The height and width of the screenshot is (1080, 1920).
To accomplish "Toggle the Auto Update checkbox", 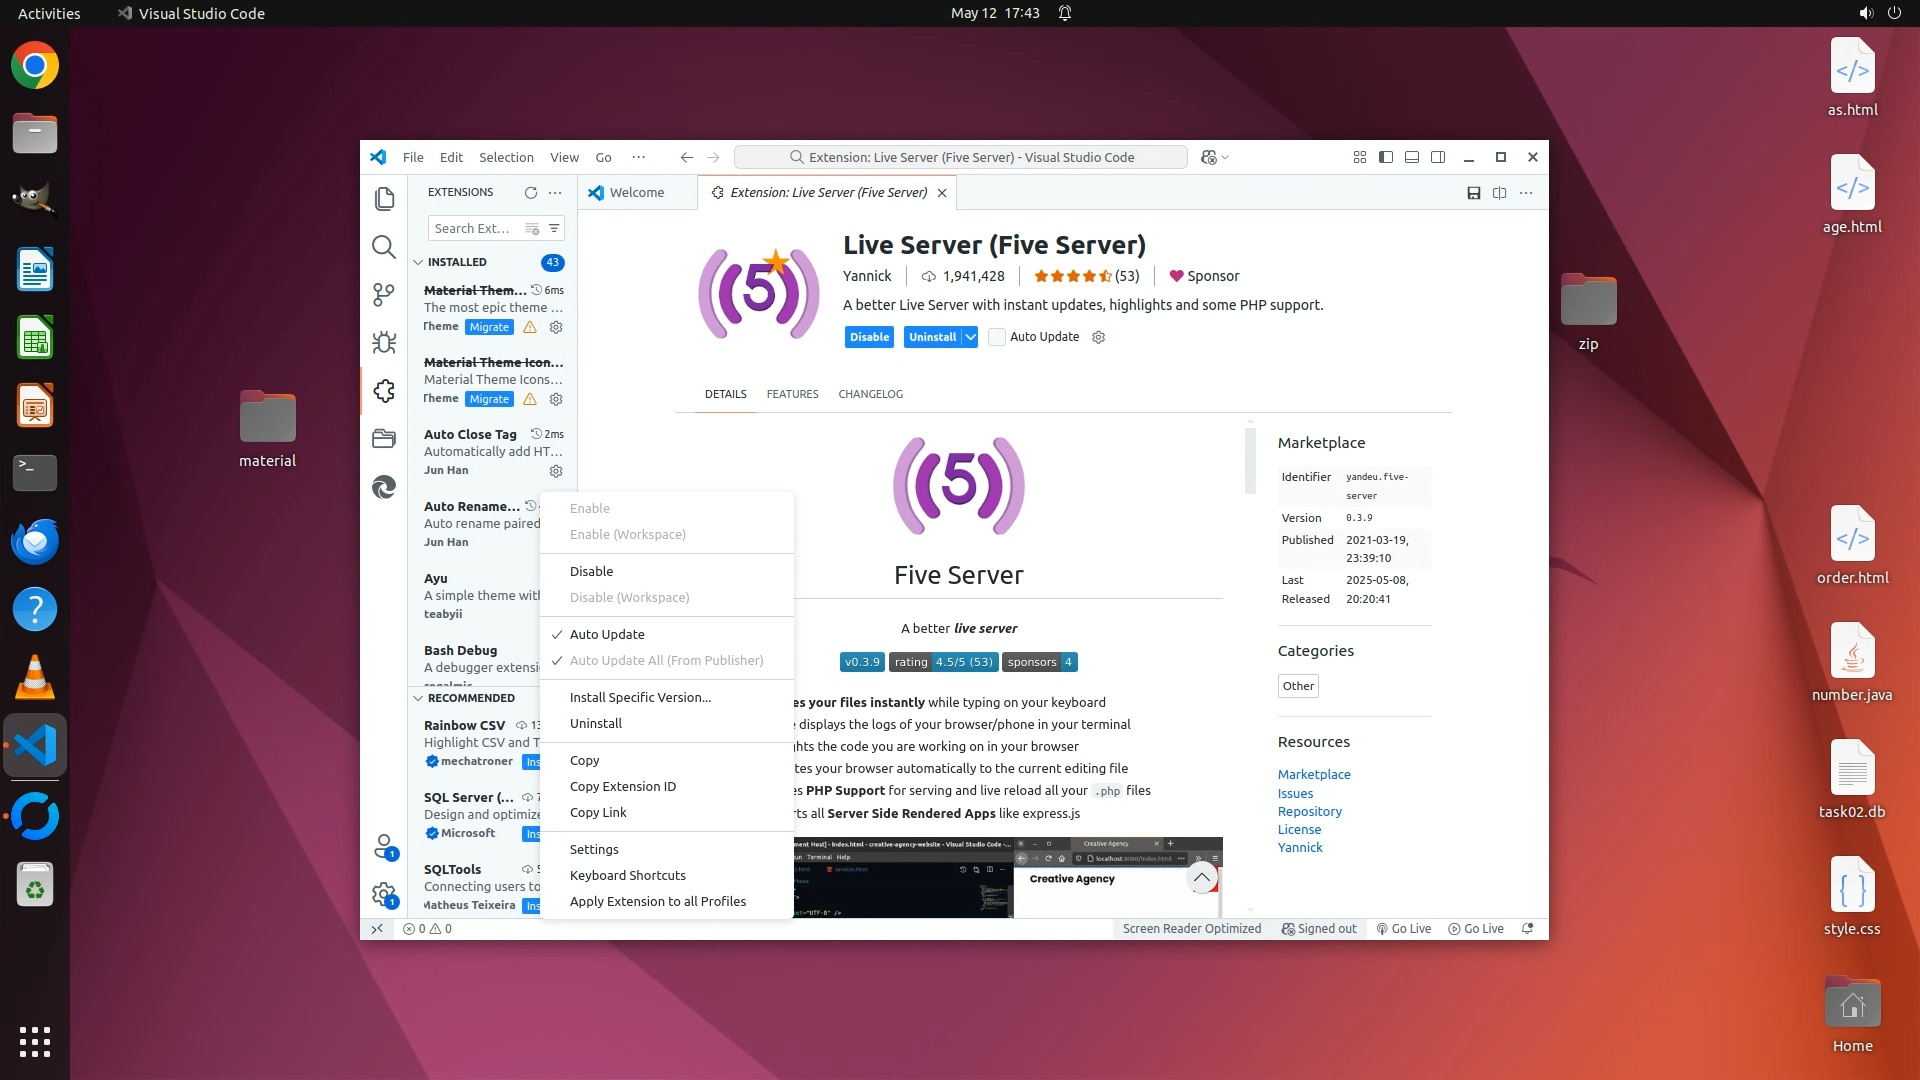I will (x=997, y=337).
